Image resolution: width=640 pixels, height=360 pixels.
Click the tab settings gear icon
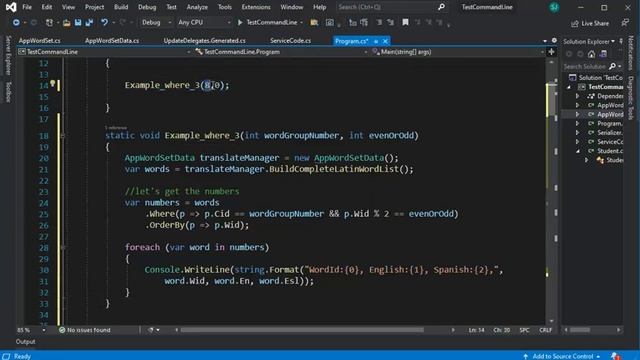[554, 40]
